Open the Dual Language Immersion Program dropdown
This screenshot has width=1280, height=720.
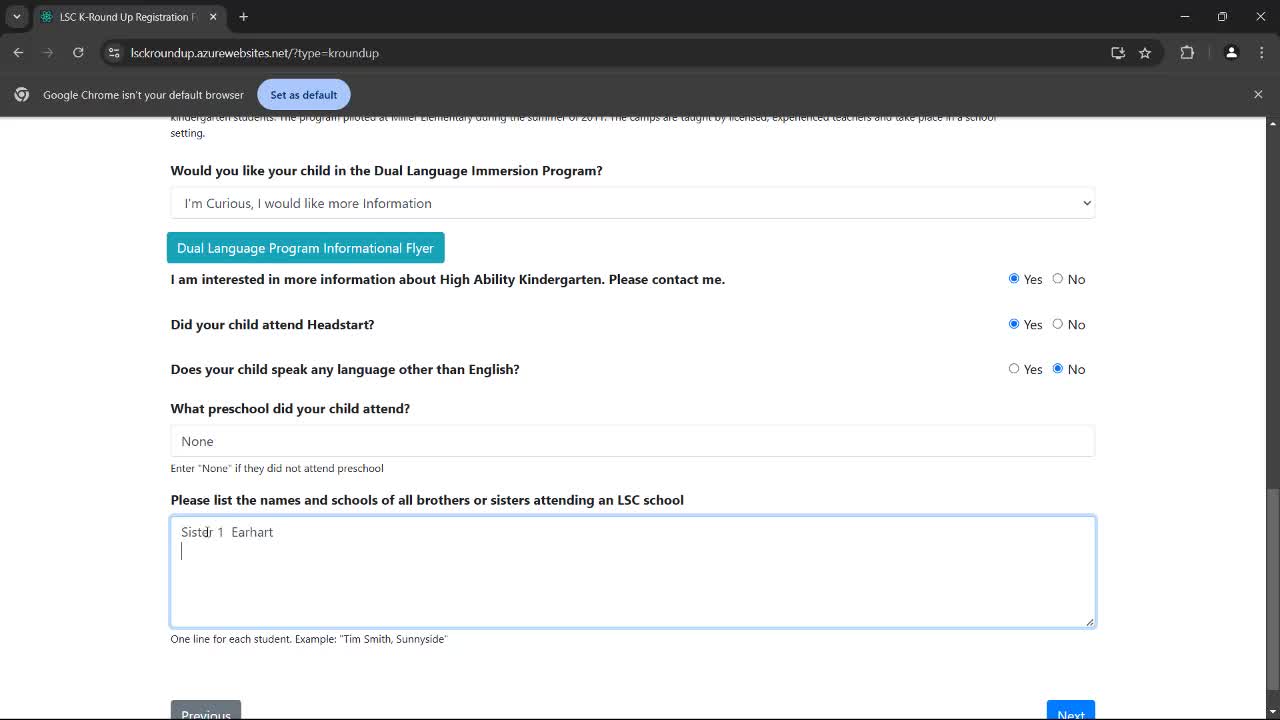point(632,203)
